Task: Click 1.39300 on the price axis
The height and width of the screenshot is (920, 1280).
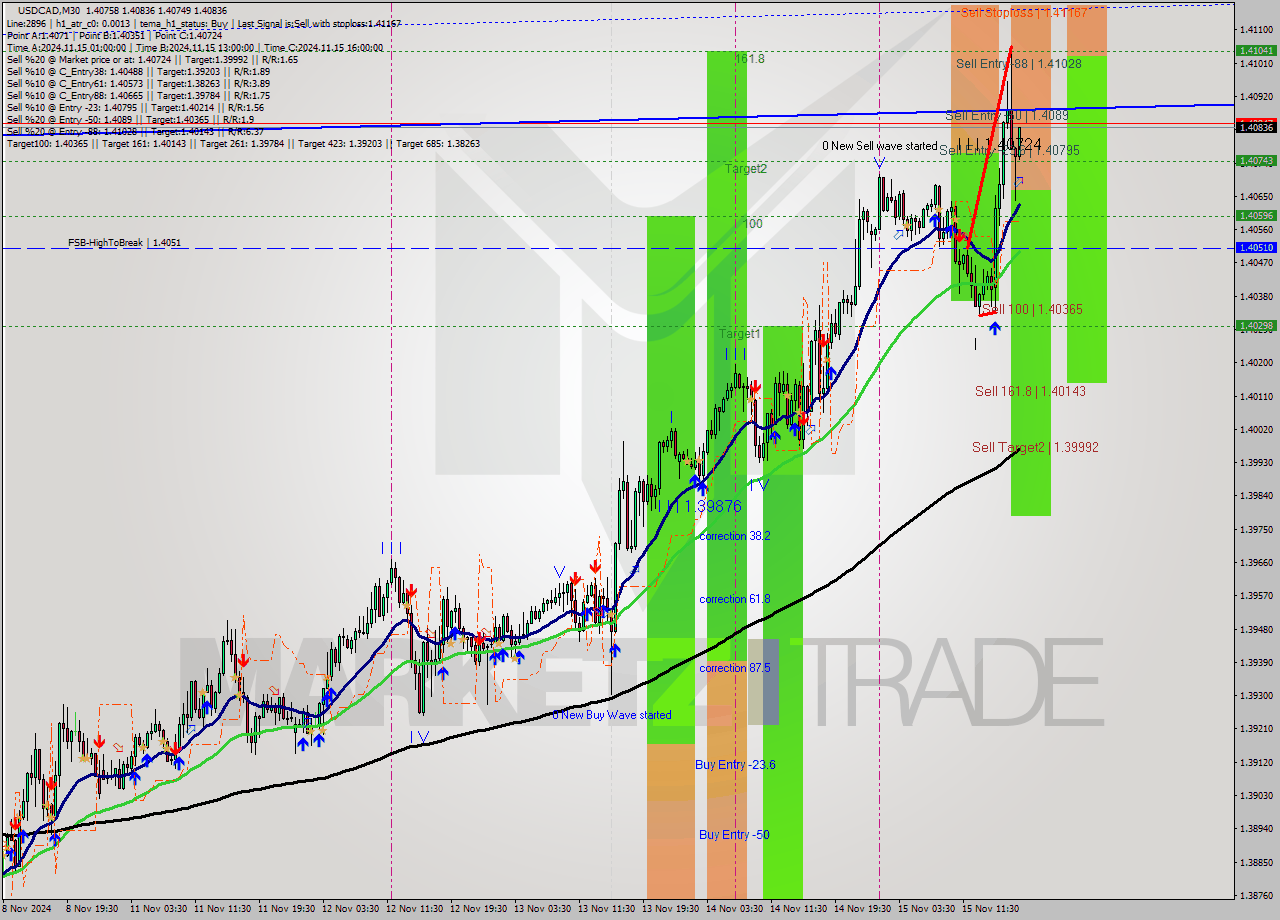Action: coord(1256,695)
